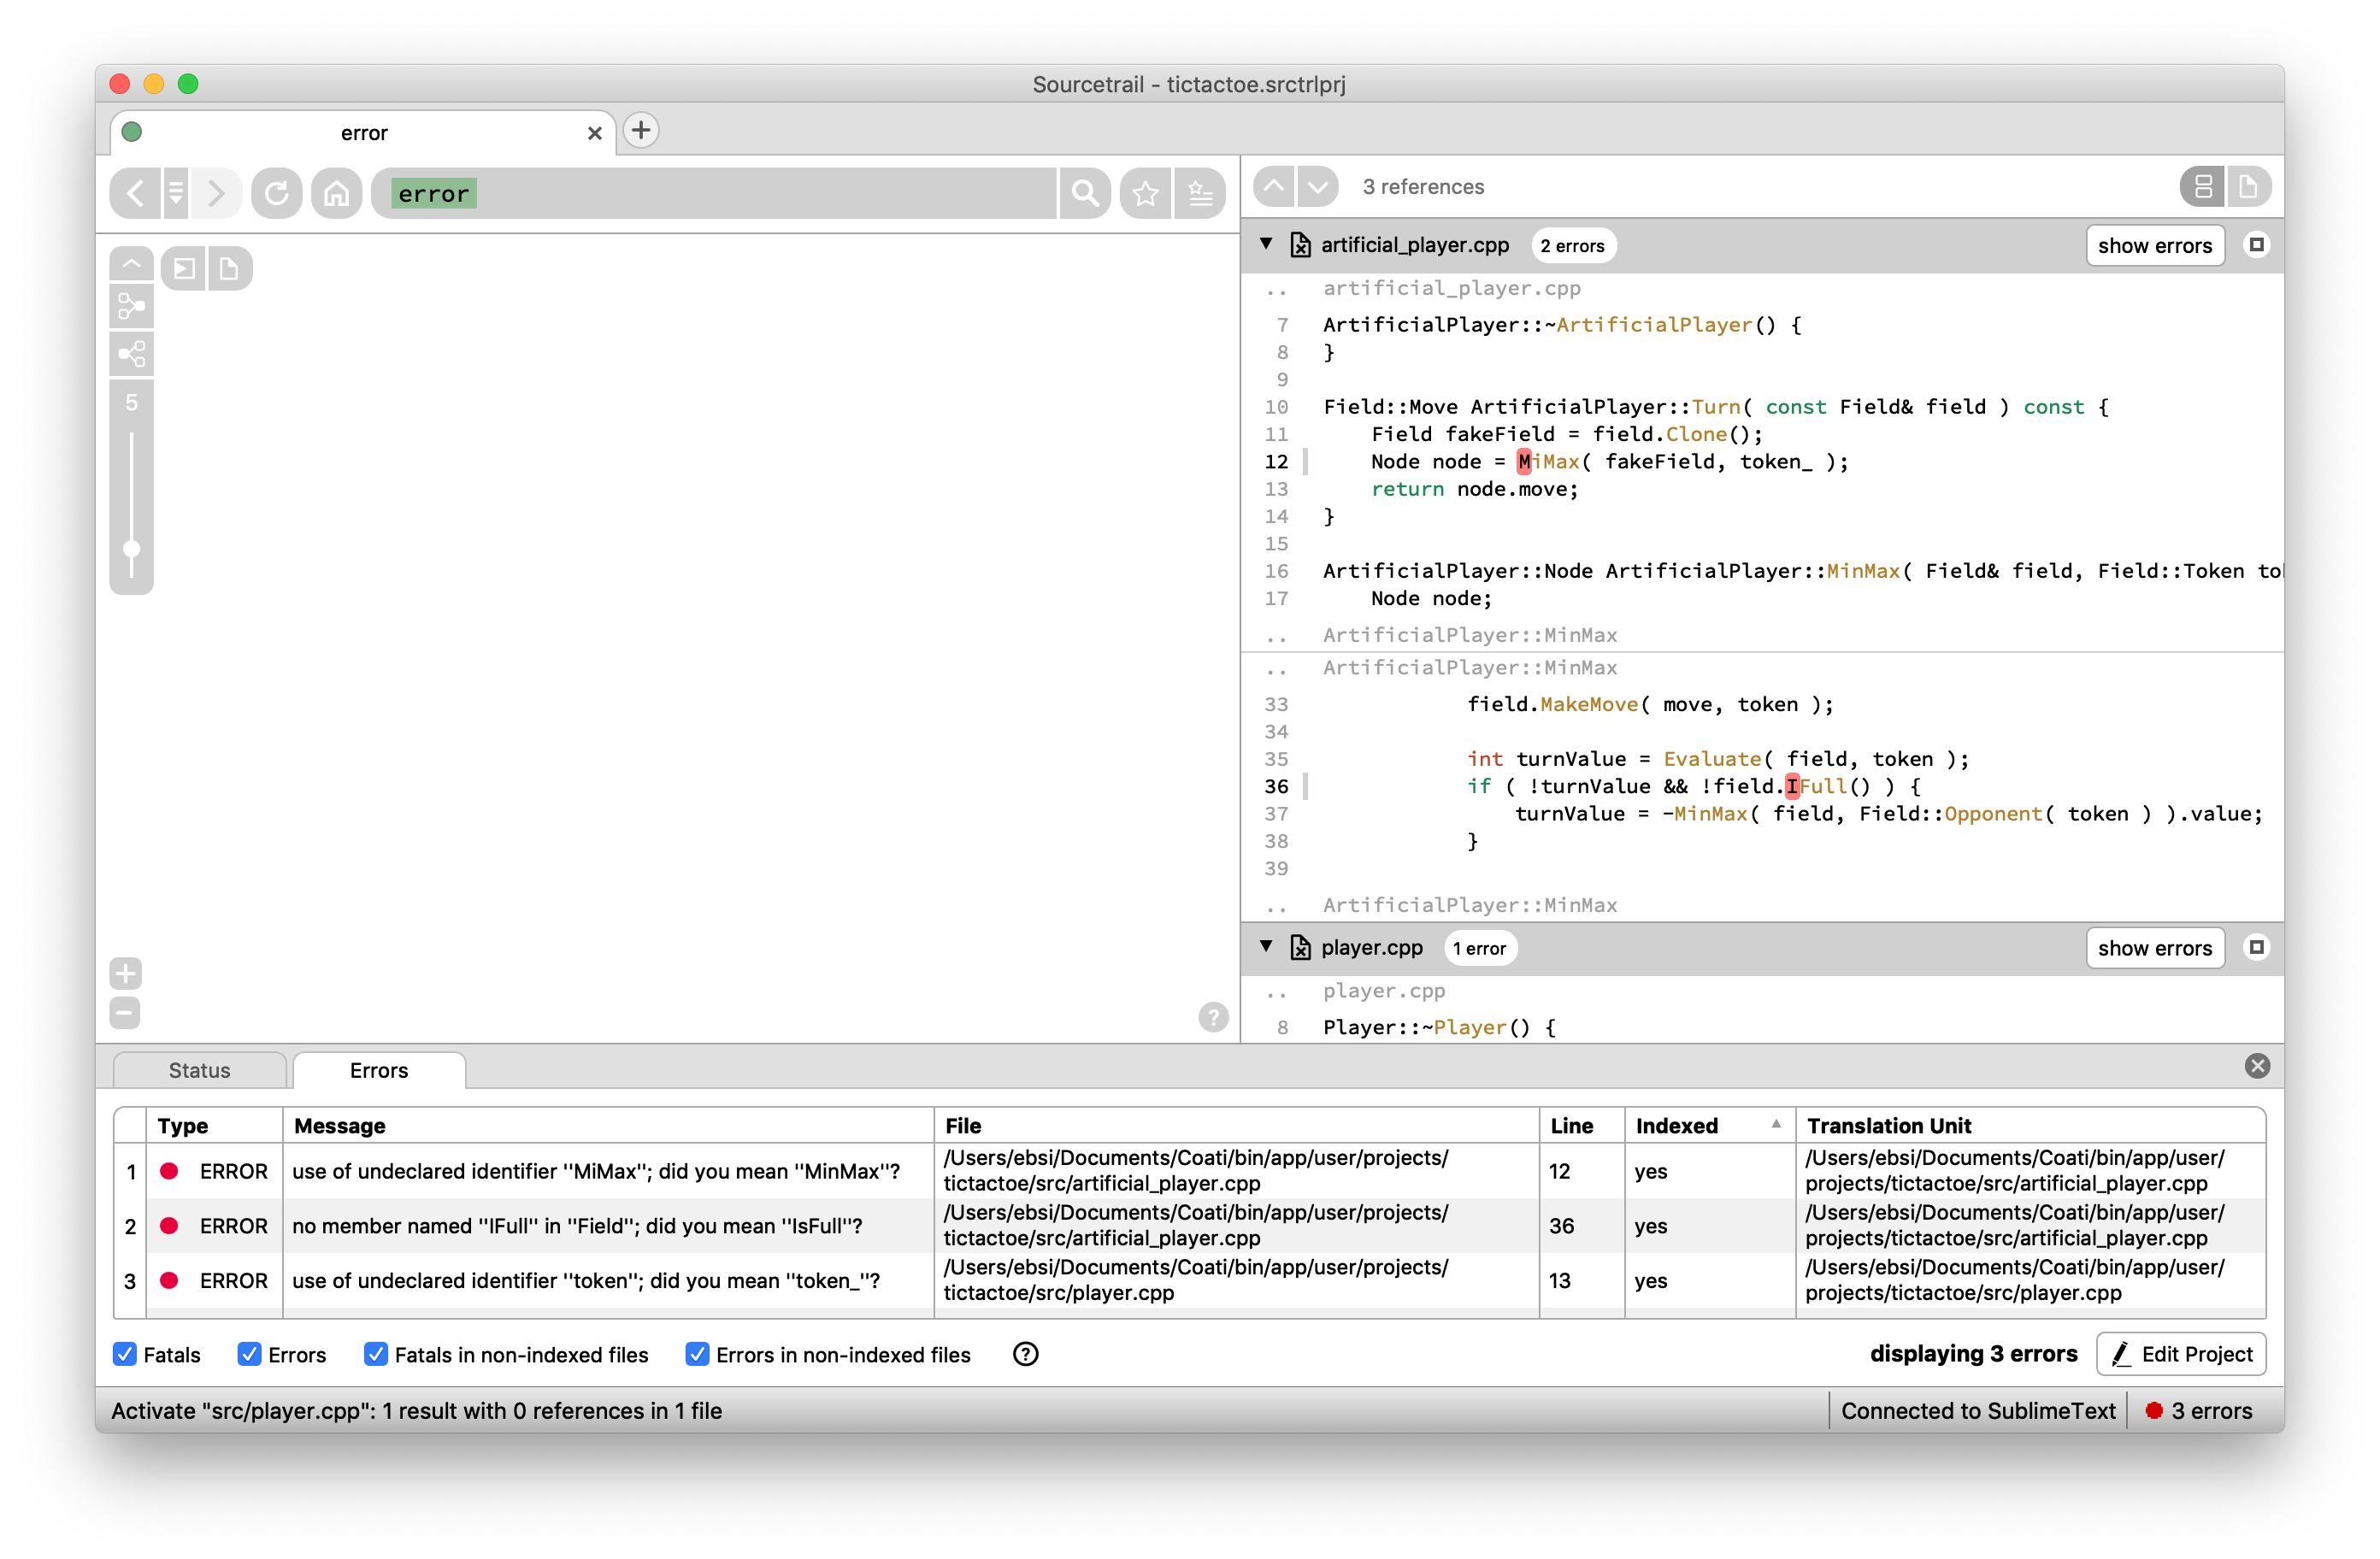Screen dimensions: 2380x1559
Task: Sort errors by the Indexed column
Action: (x=1709, y=1126)
